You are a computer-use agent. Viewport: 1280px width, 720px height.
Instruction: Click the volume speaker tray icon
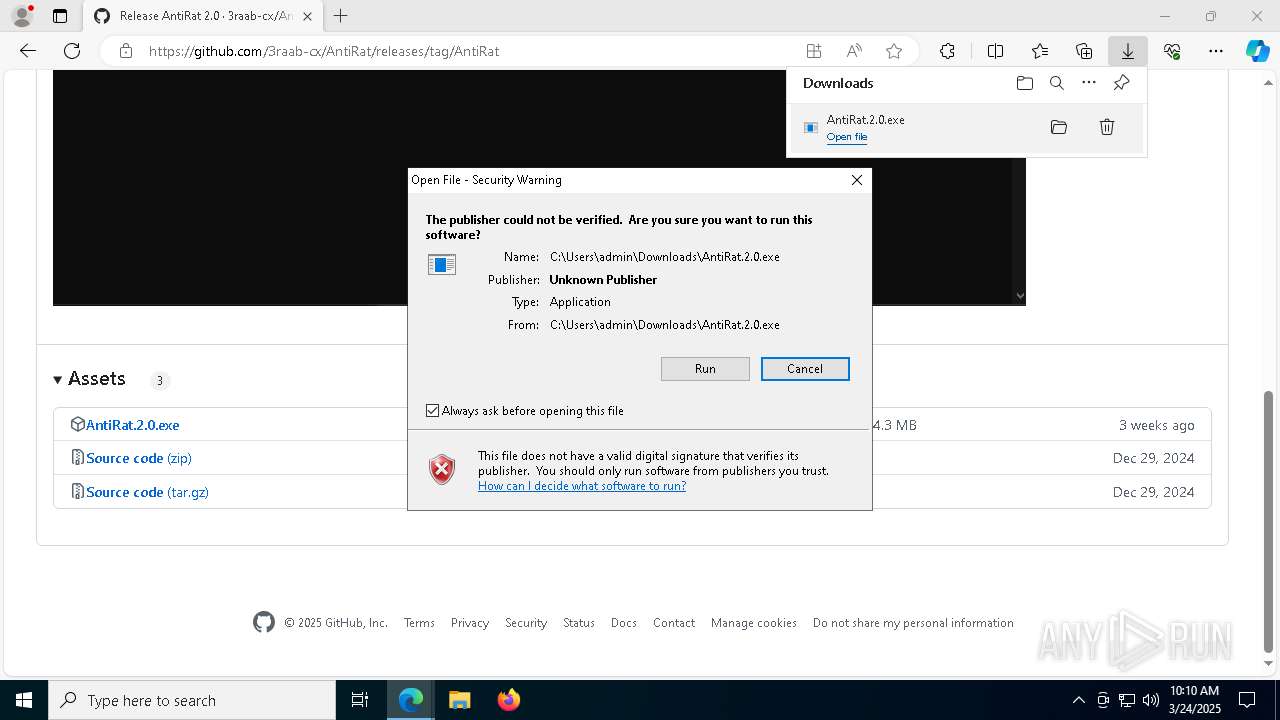tap(1151, 700)
